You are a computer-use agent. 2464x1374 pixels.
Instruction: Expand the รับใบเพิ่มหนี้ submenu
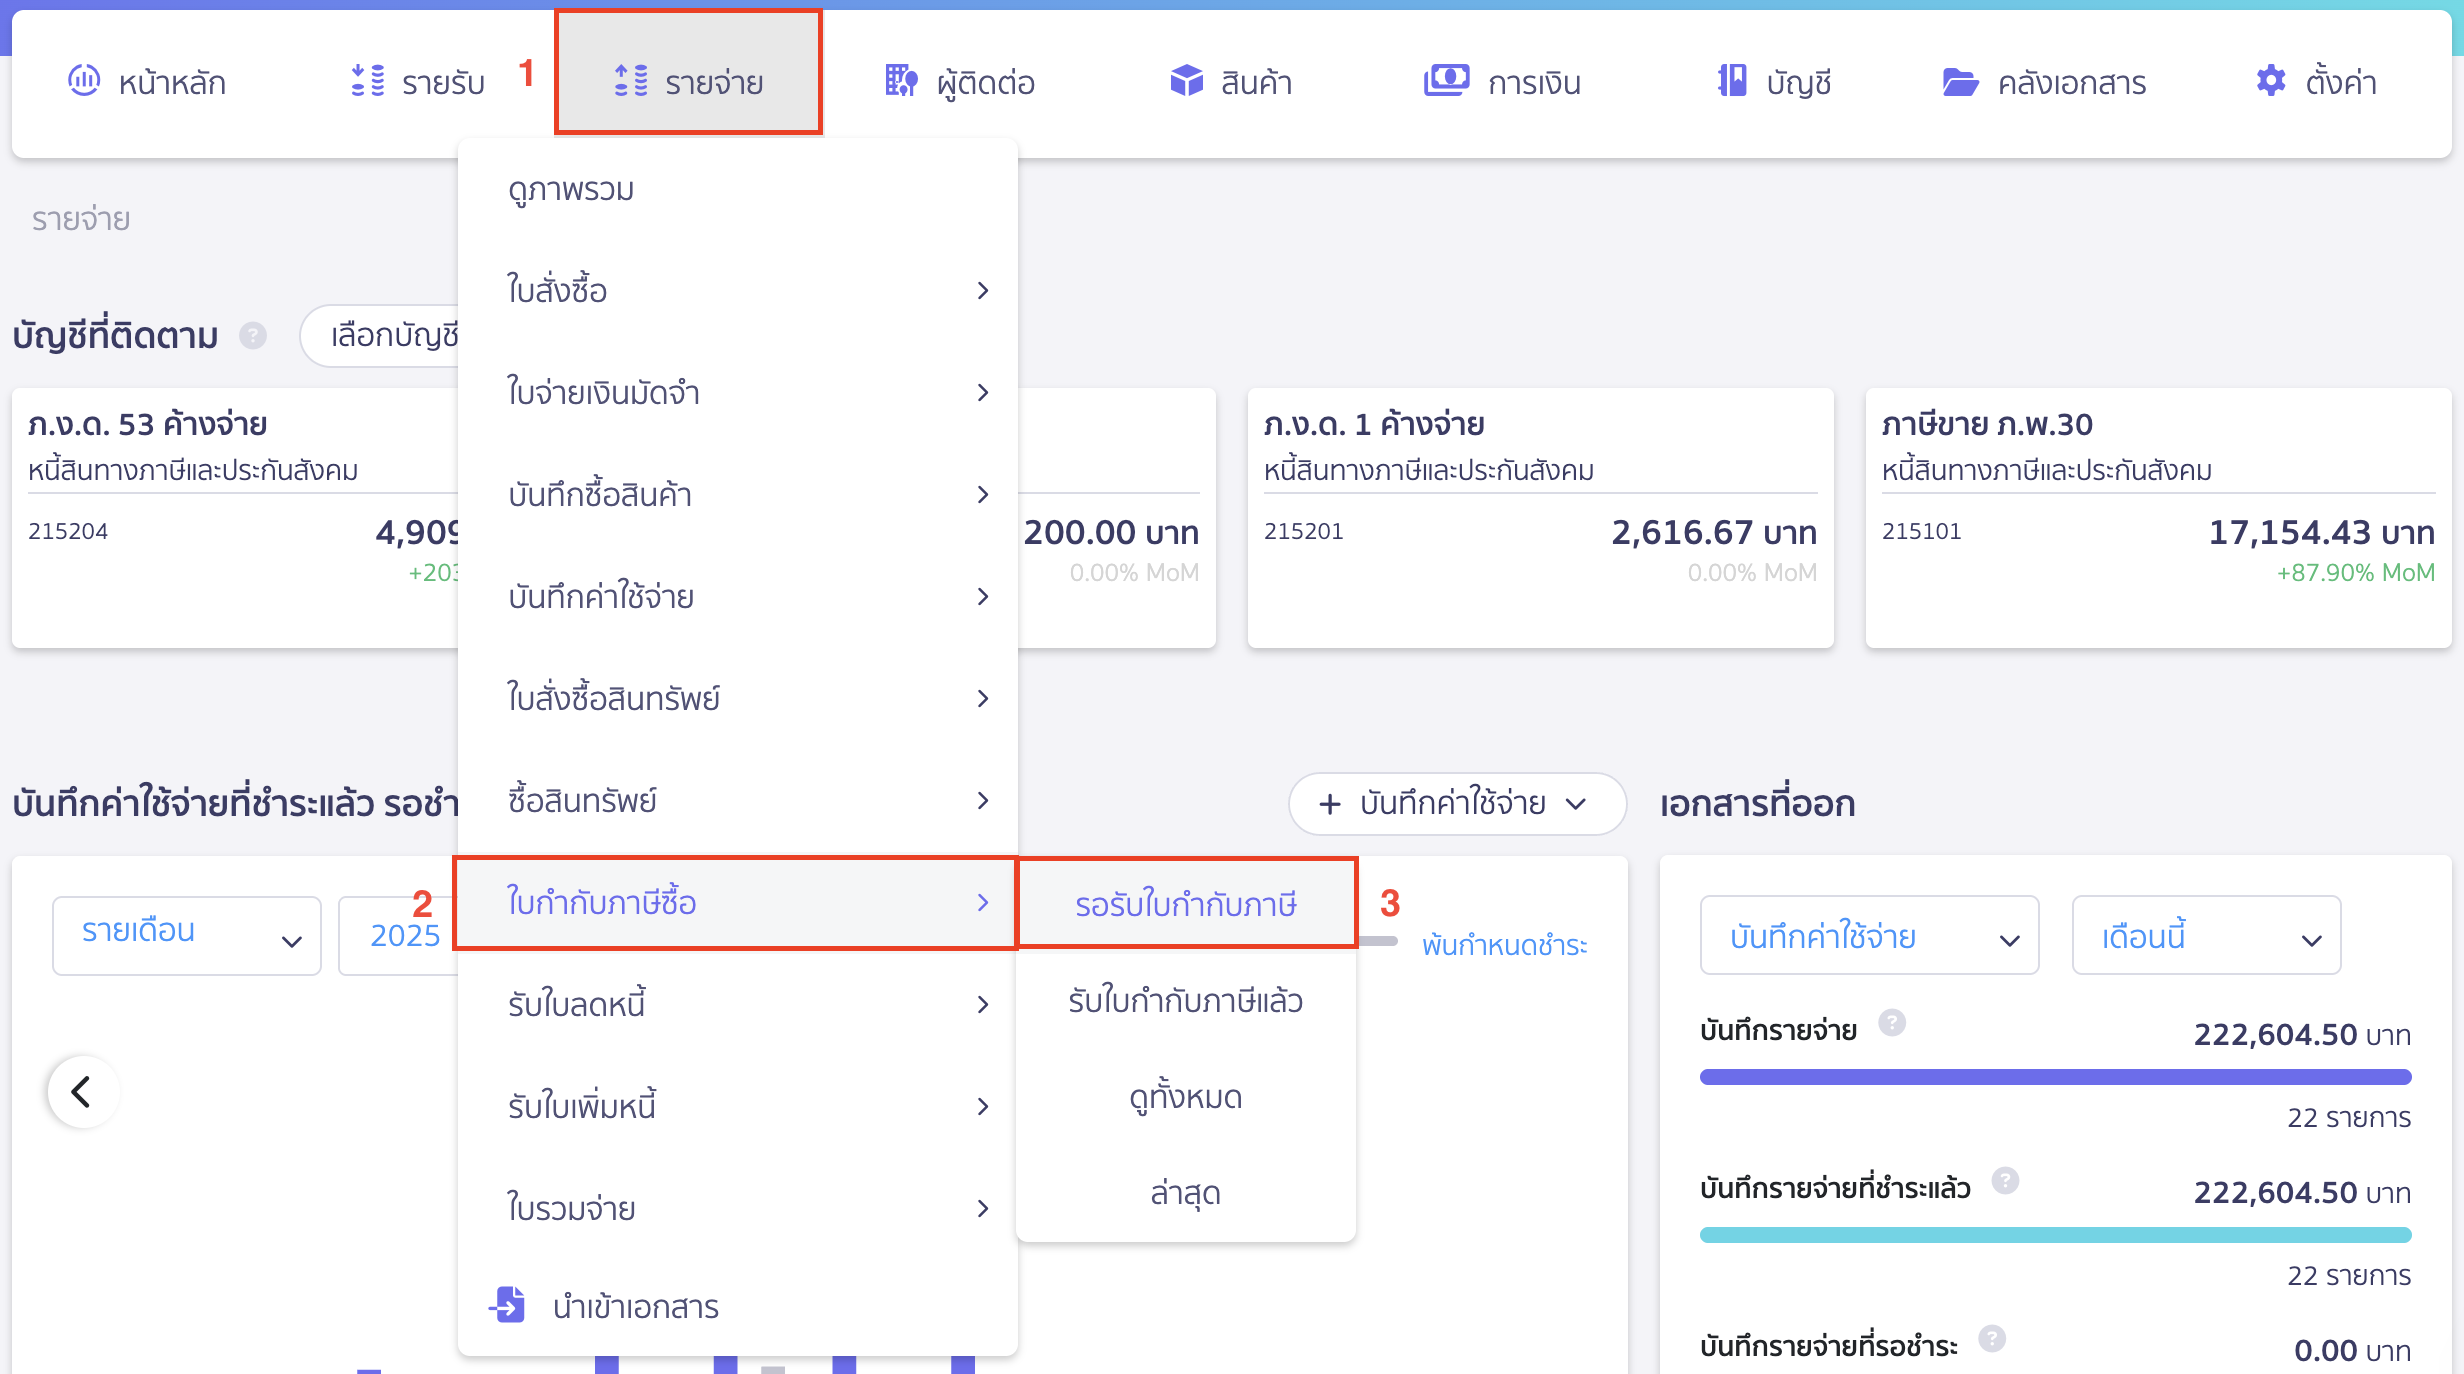[x=738, y=1106]
